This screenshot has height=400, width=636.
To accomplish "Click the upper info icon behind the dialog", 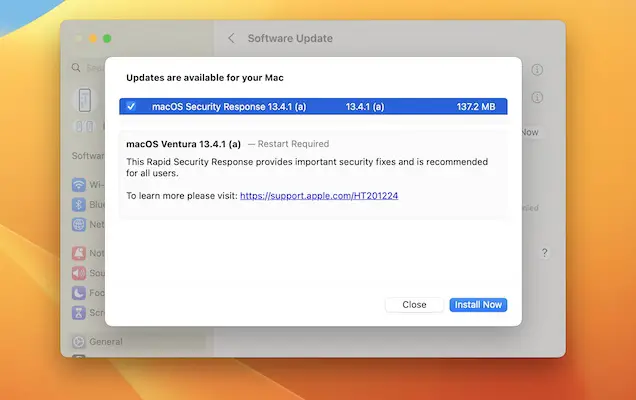I will (x=537, y=70).
